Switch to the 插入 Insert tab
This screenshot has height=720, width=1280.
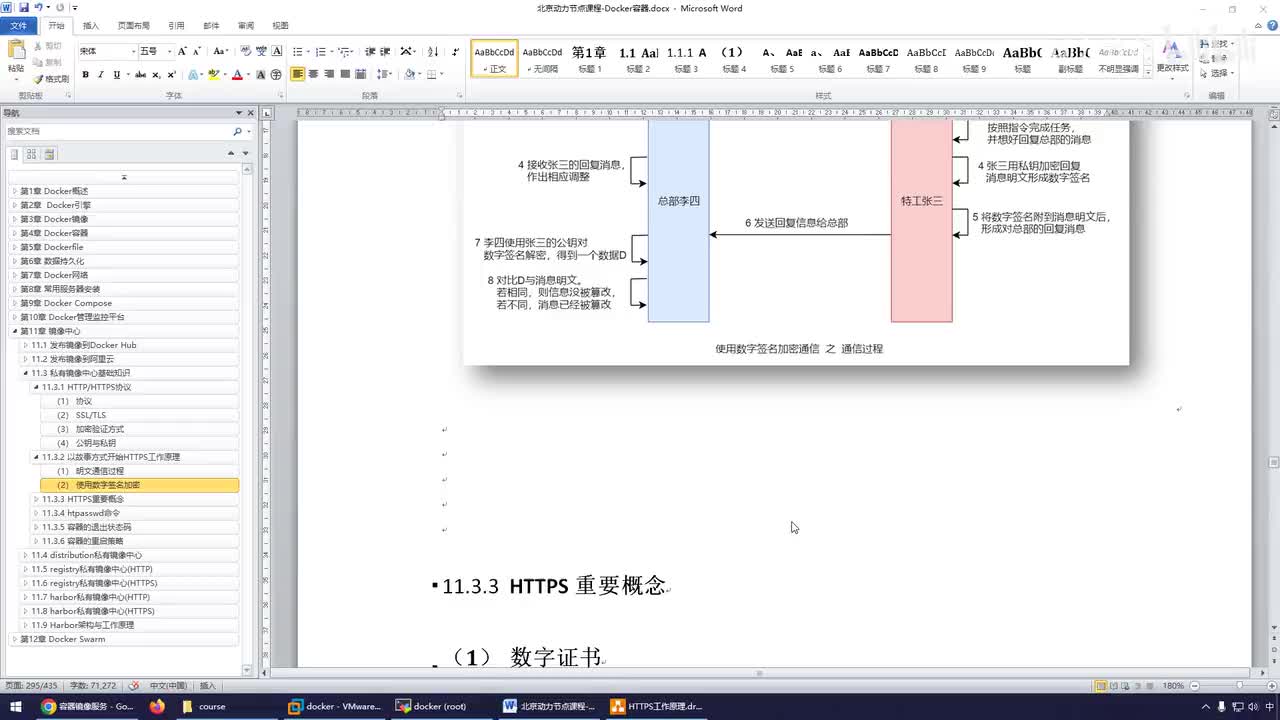pos(91,25)
